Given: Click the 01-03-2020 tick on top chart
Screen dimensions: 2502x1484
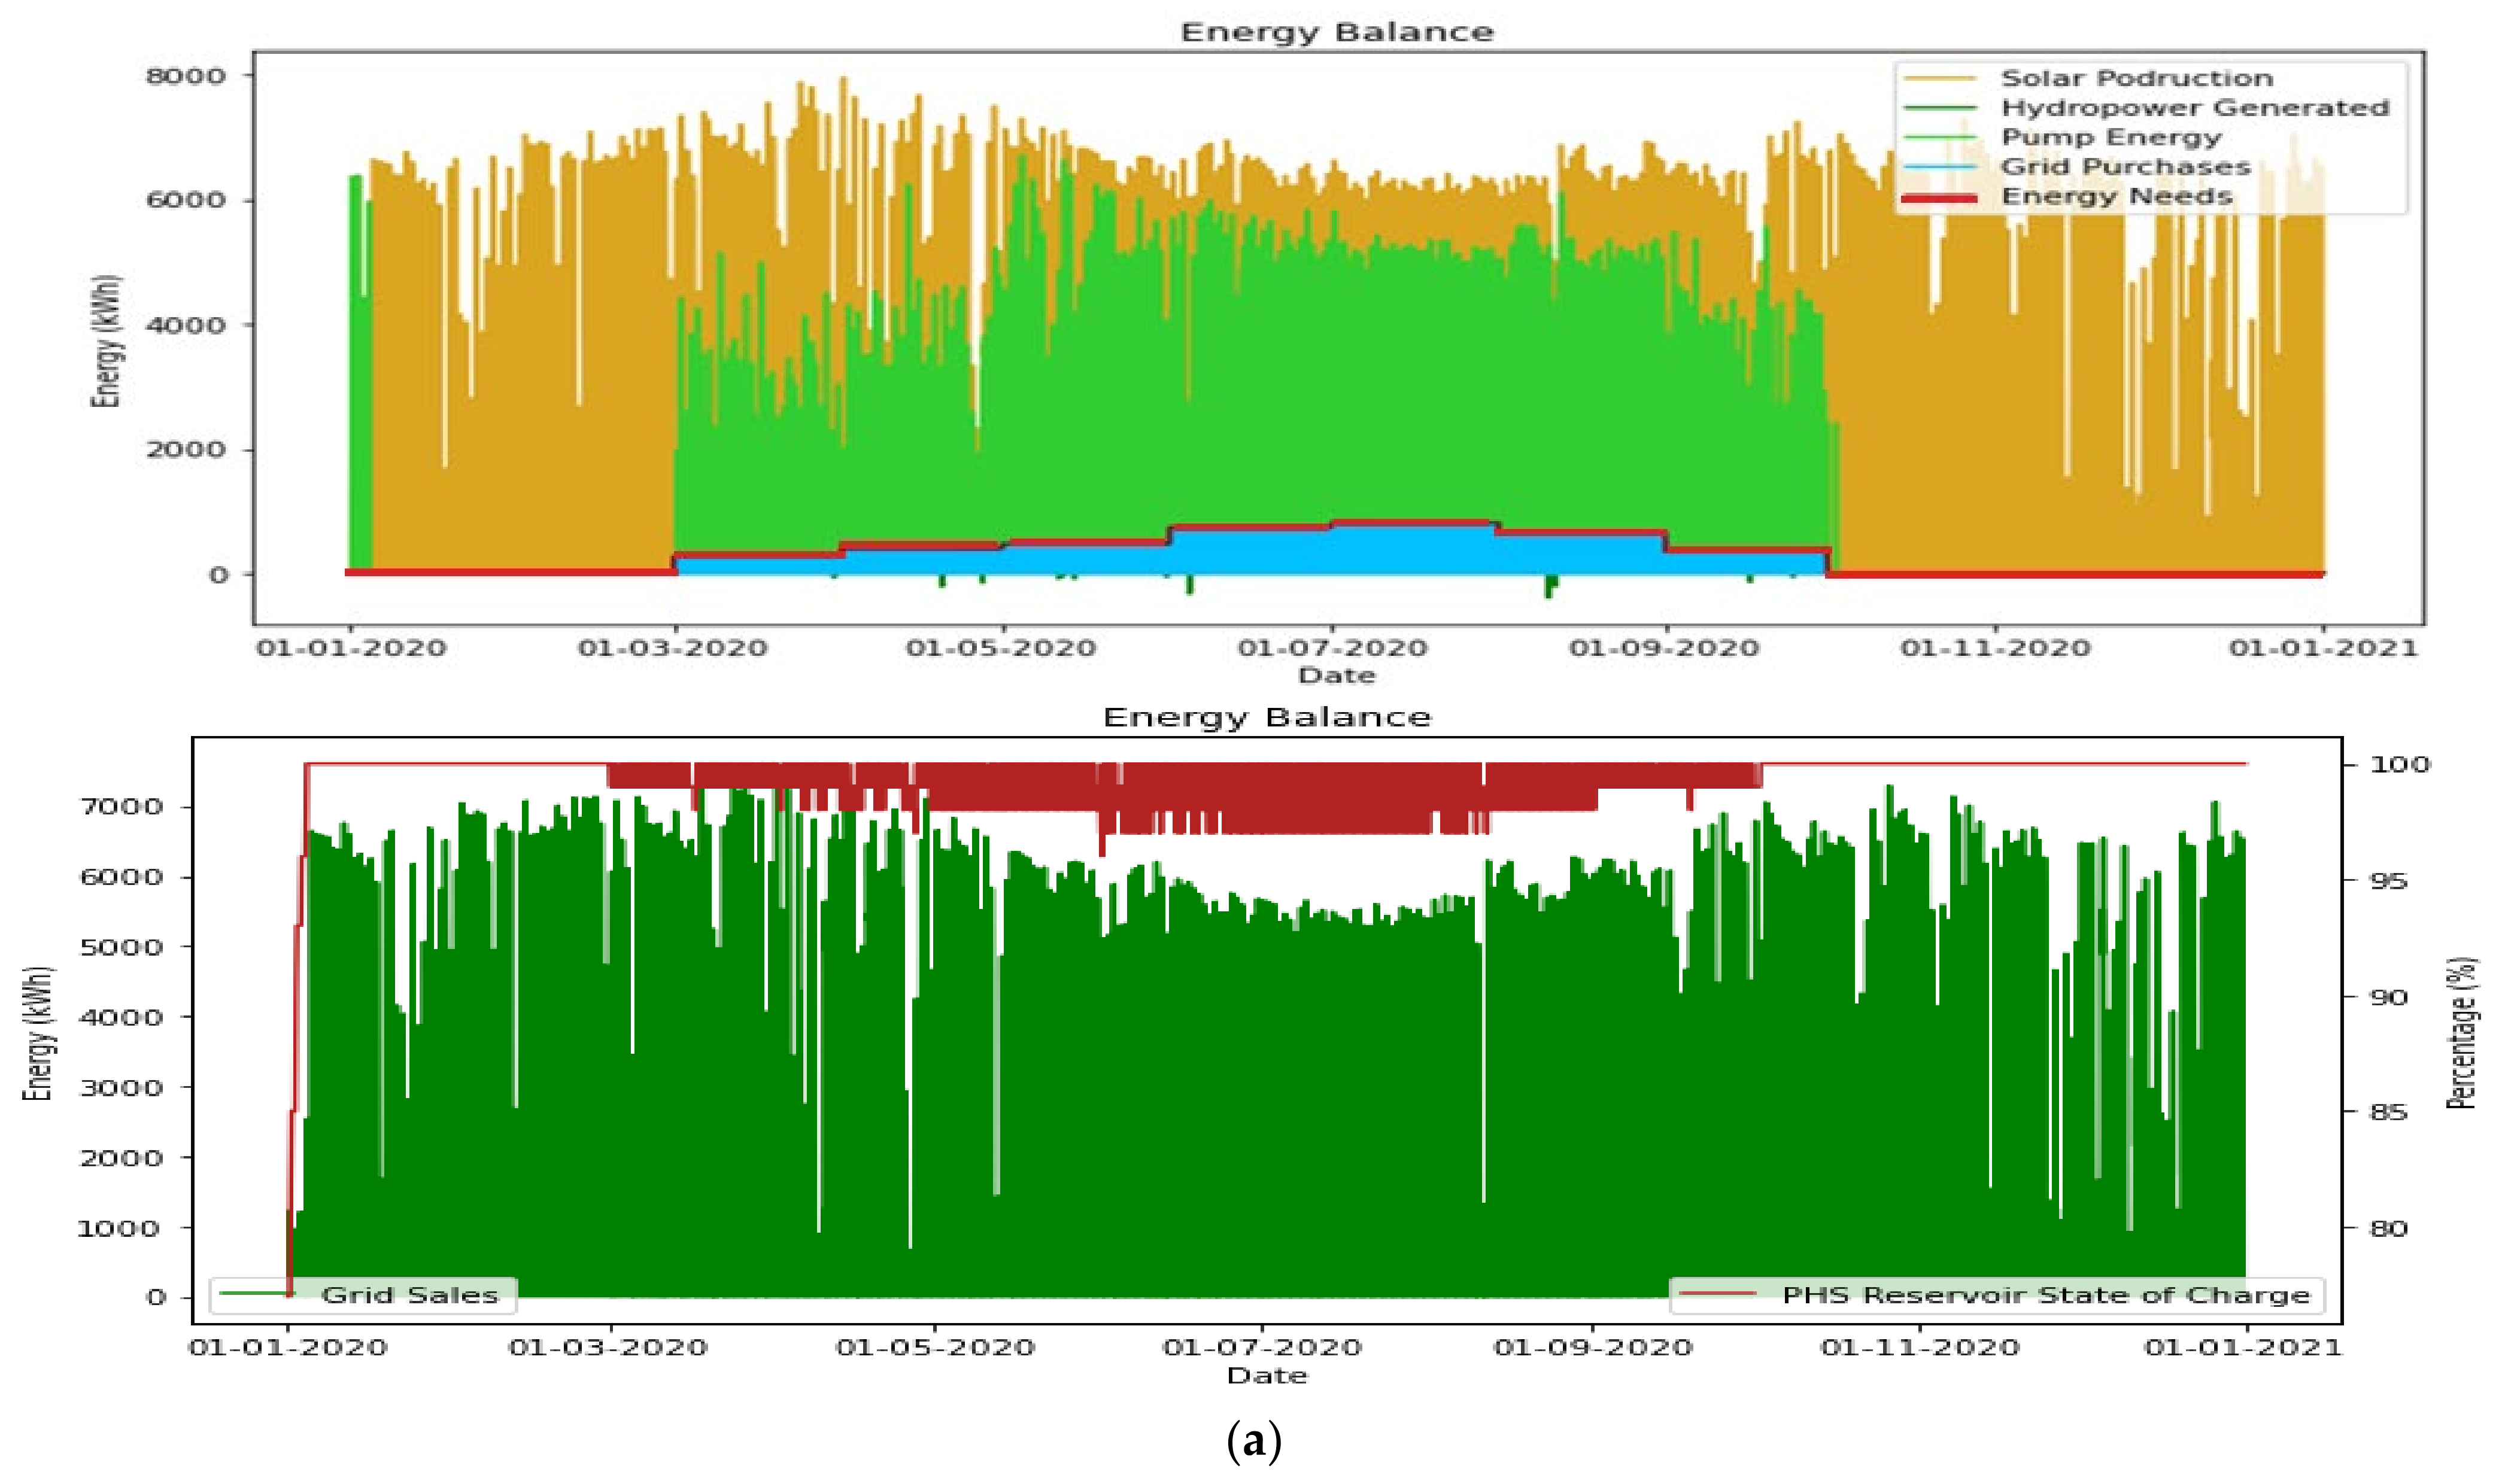Looking at the screenshot, I should tap(673, 648).
